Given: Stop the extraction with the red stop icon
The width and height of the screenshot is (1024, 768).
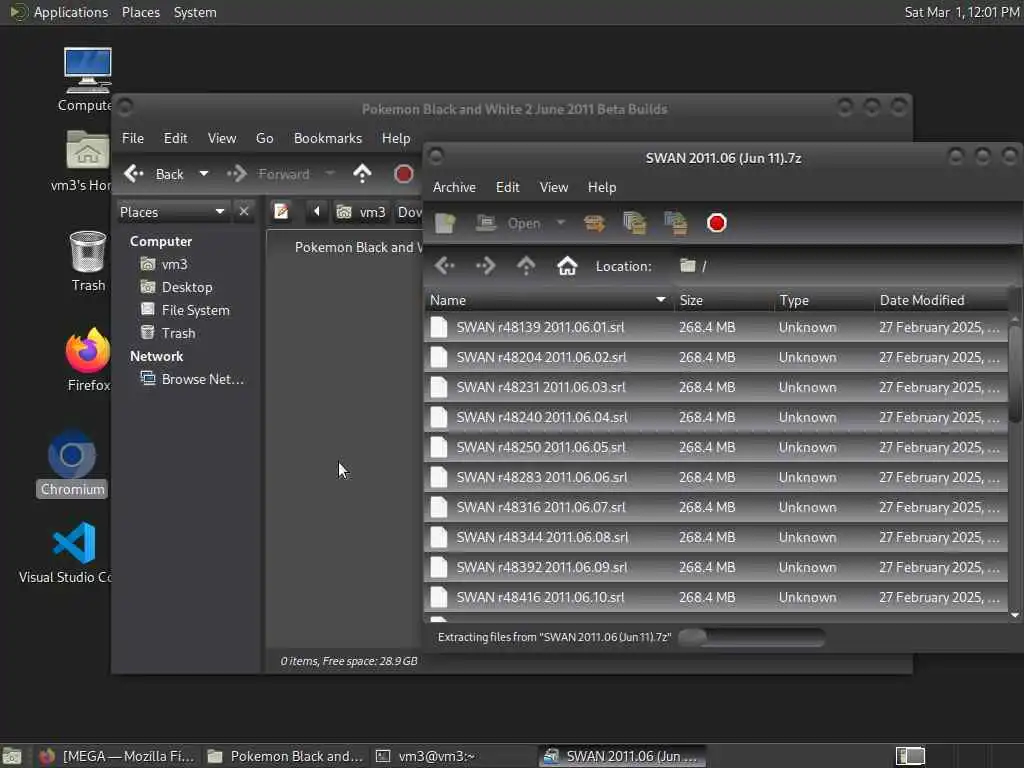Looking at the screenshot, I should (x=716, y=223).
